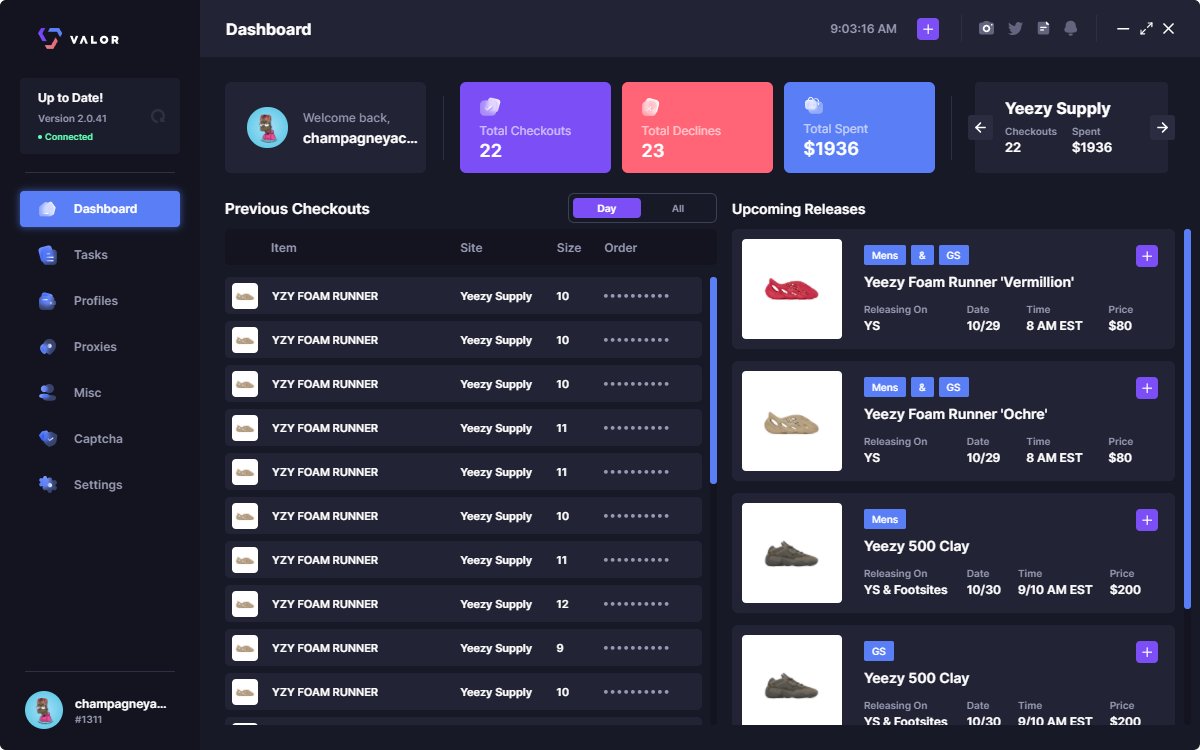Add the Mens Yeezy 500 Clay release
This screenshot has height=750, width=1200.
1147,520
